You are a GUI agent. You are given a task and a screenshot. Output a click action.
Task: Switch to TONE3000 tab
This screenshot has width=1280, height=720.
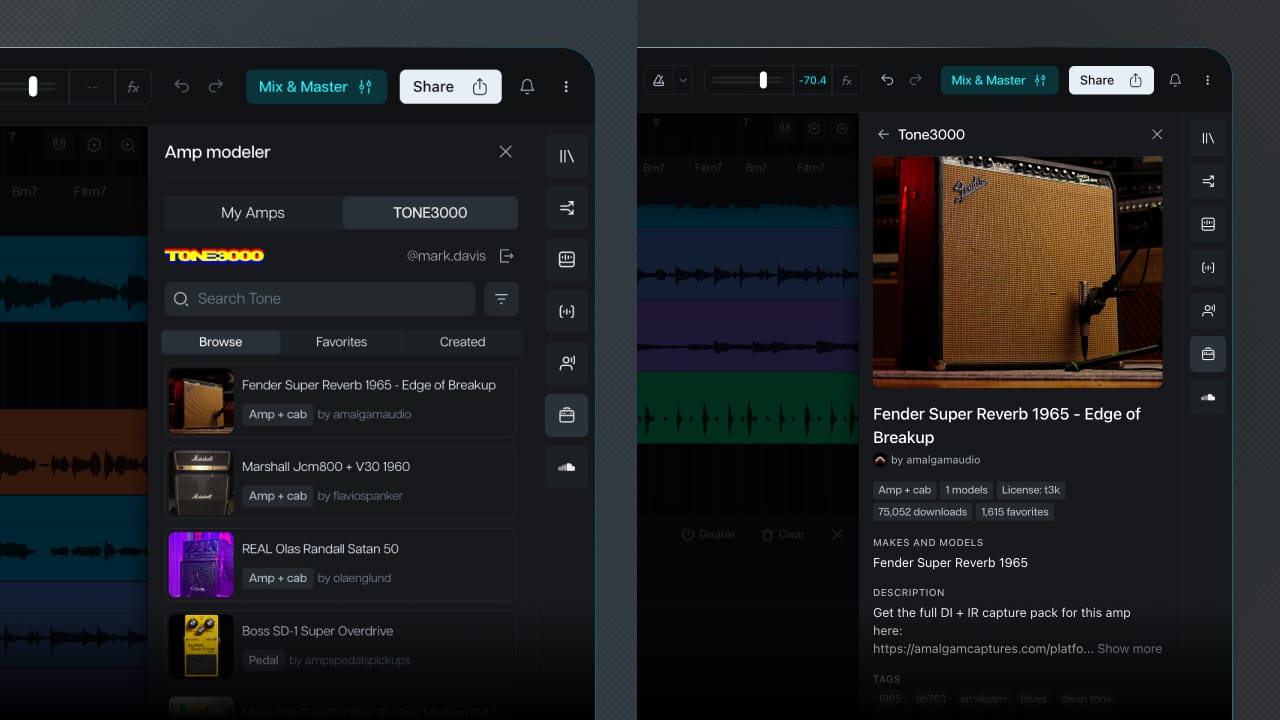coord(430,212)
